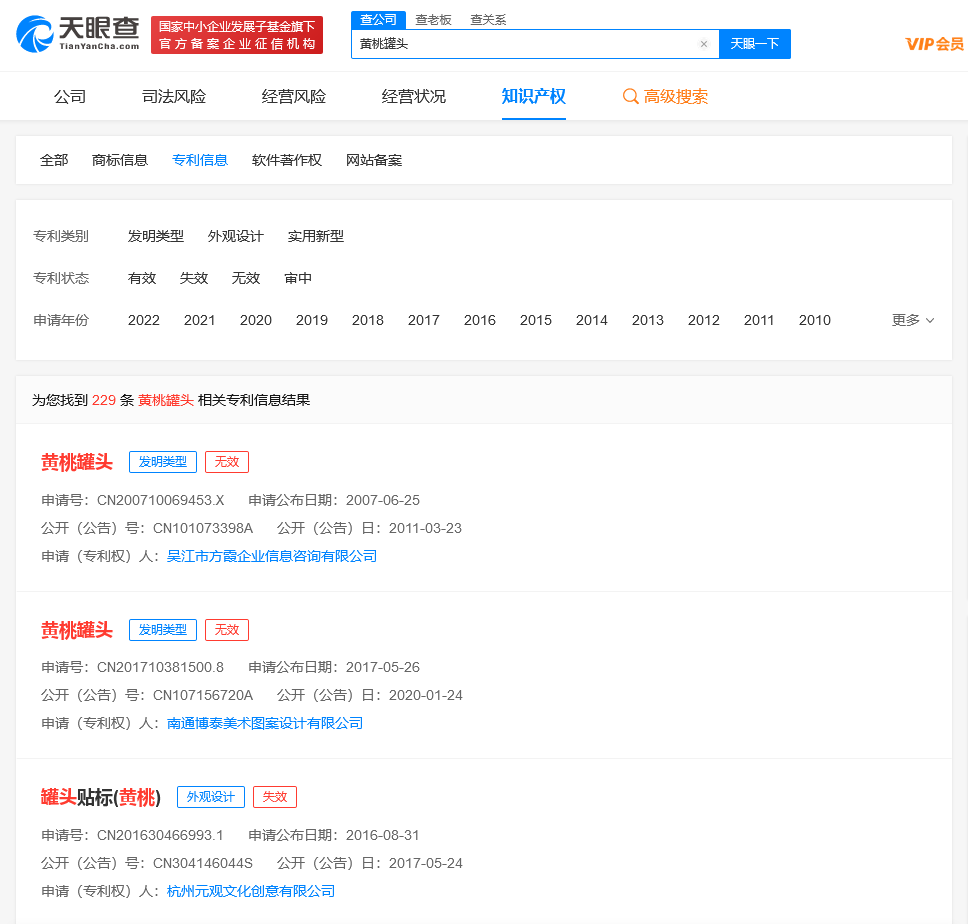Filter application year 2021

(199, 320)
